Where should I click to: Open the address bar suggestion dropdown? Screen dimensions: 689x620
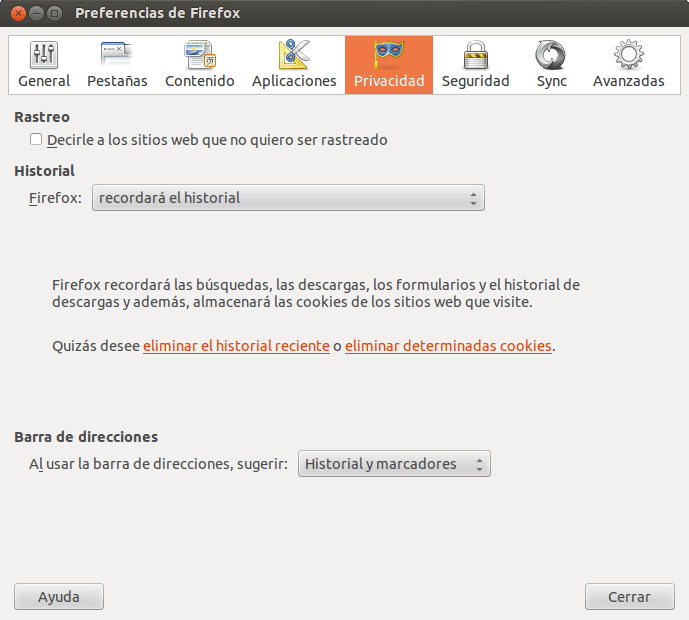(394, 464)
